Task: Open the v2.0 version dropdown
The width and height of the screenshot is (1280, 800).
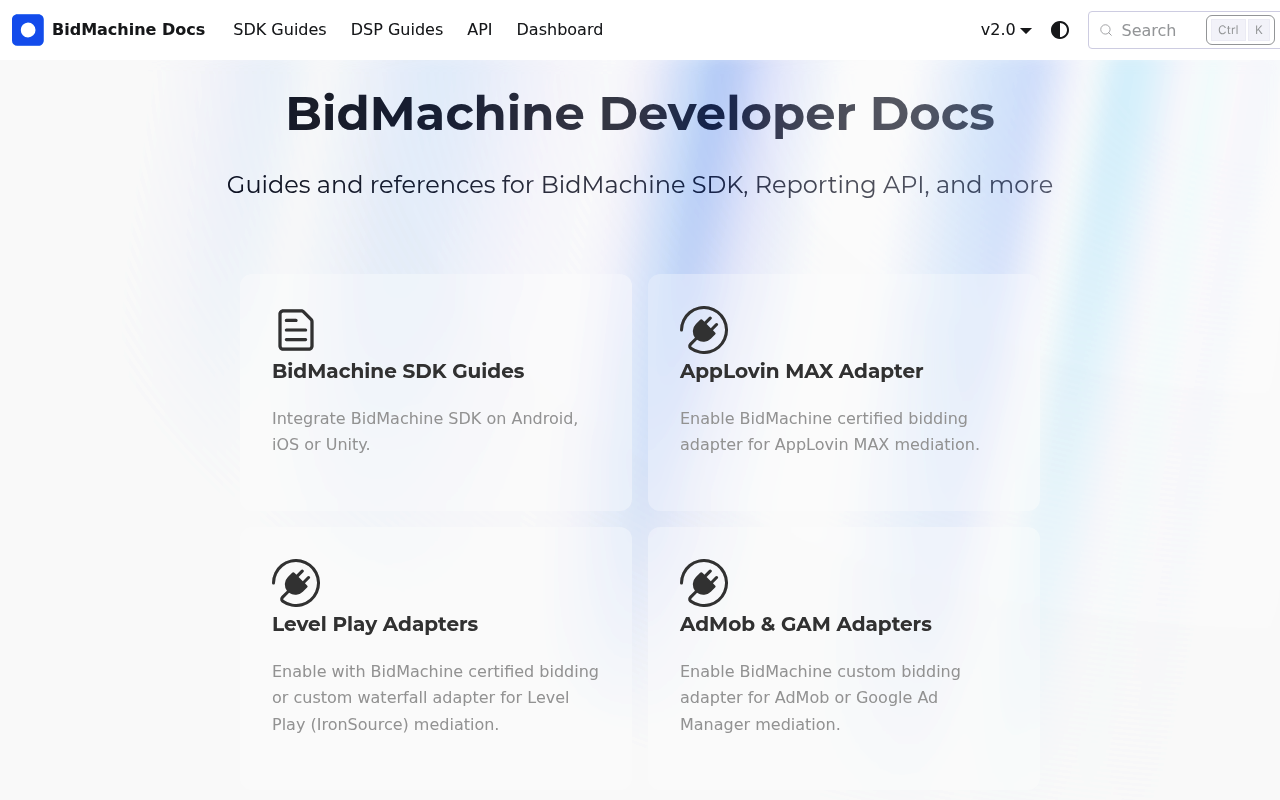Action: click(x=1006, y=30)
